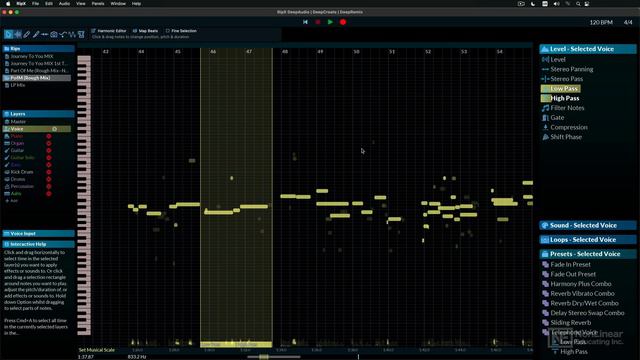Viewport: 640px width, 360px height.
Task: Collapse the Level - Selected Voice panel
Action: (588, 49)
